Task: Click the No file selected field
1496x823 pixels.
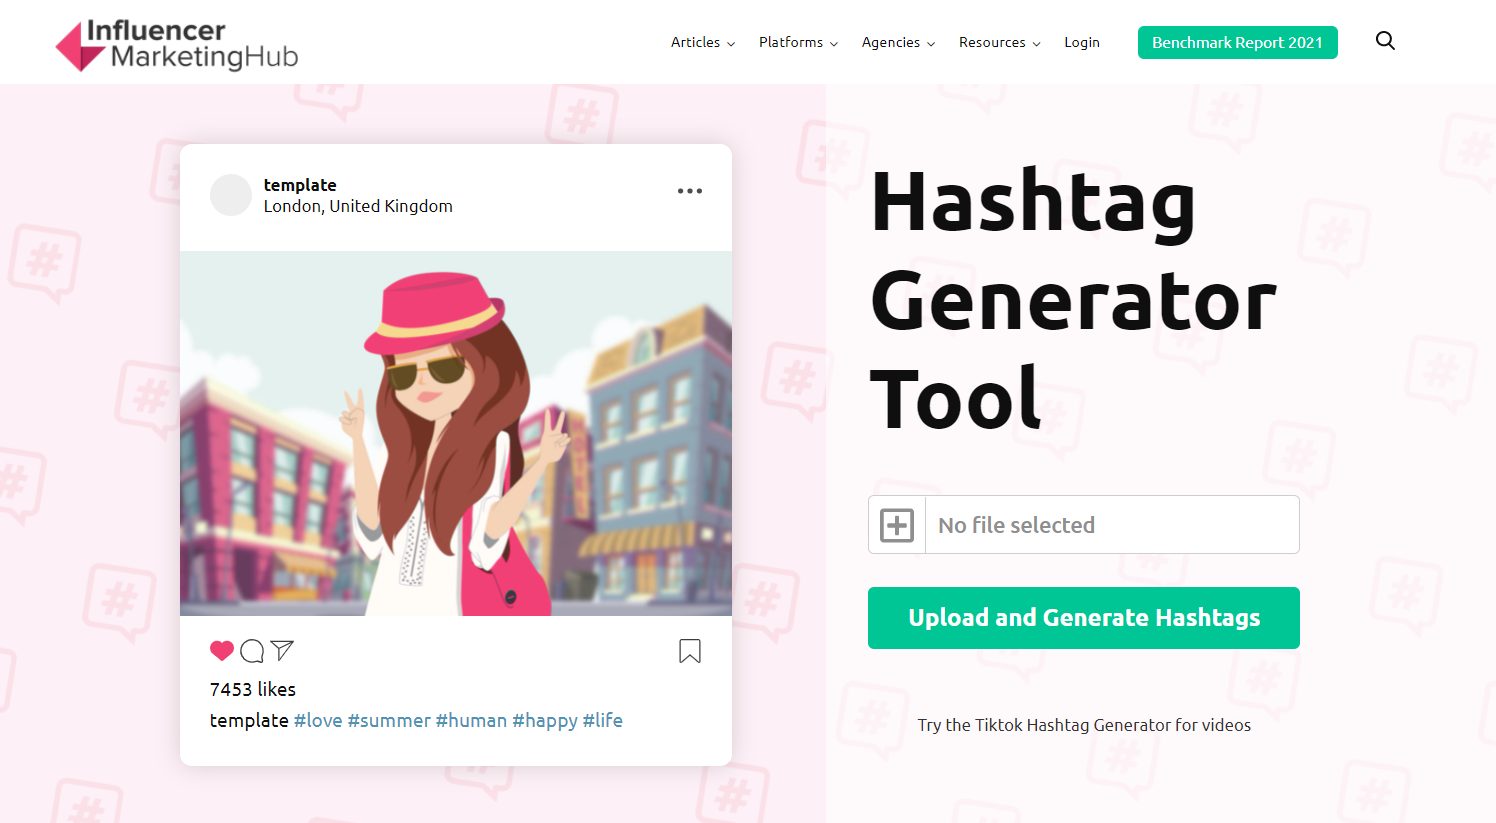Action: (x=1084, y=525)
